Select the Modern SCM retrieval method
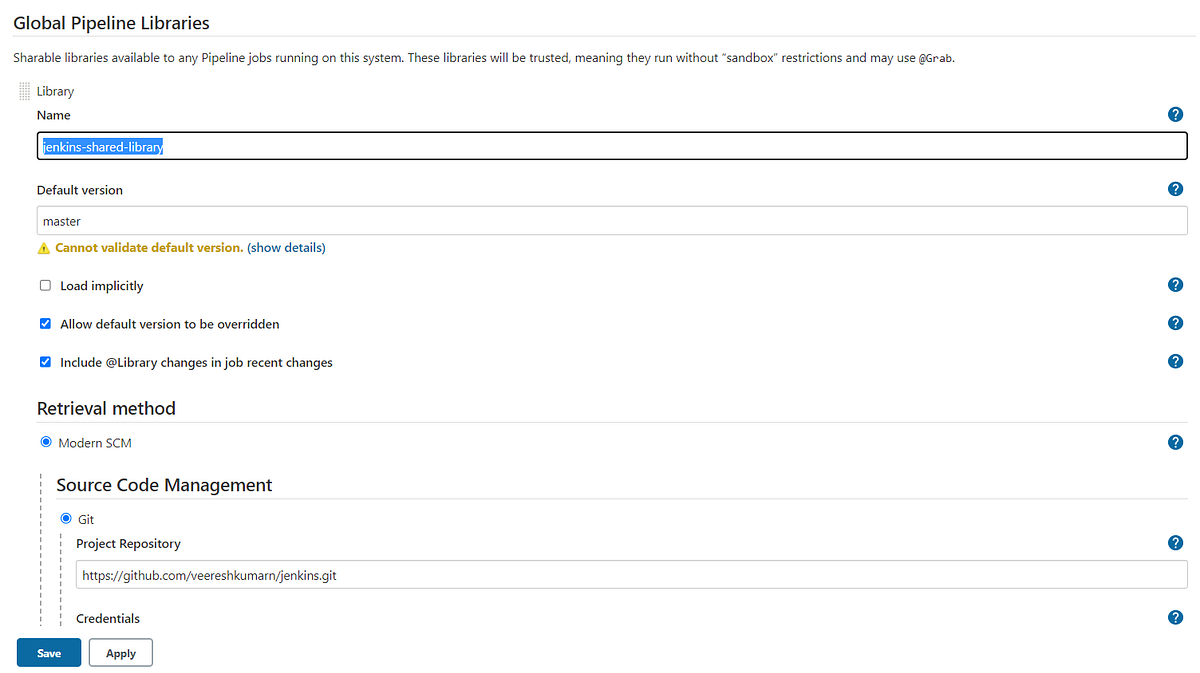 point(45,442)
